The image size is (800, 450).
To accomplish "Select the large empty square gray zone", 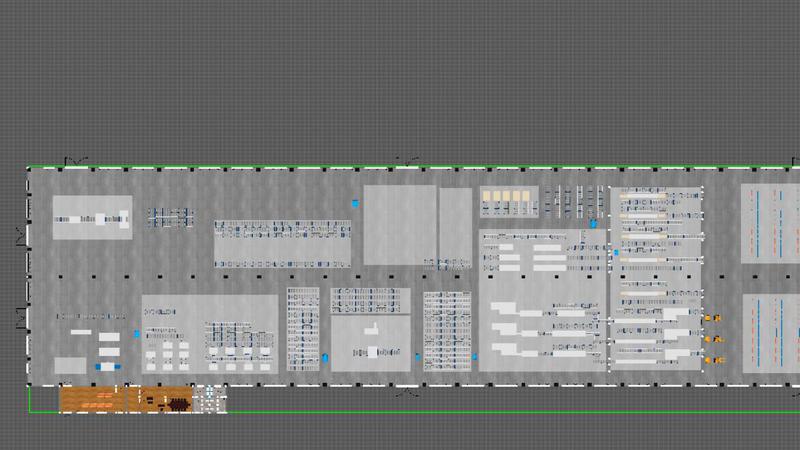I will click(x=399, y=224).
